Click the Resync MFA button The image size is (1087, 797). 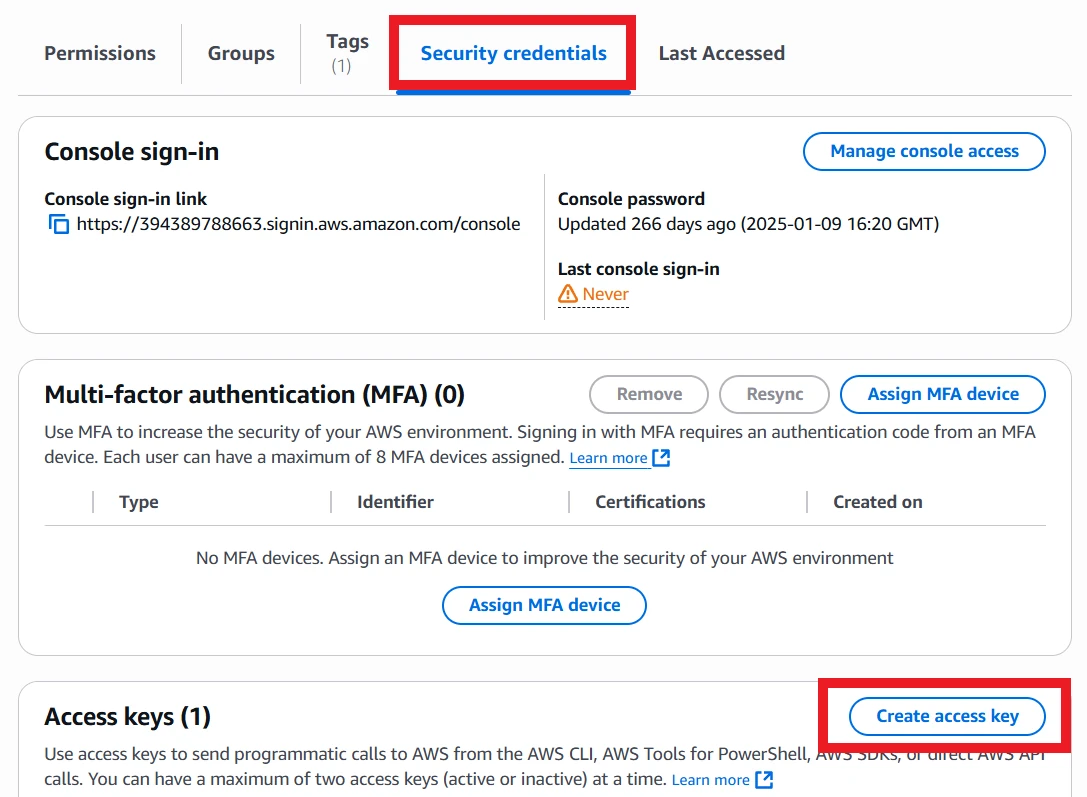point(775,394)
